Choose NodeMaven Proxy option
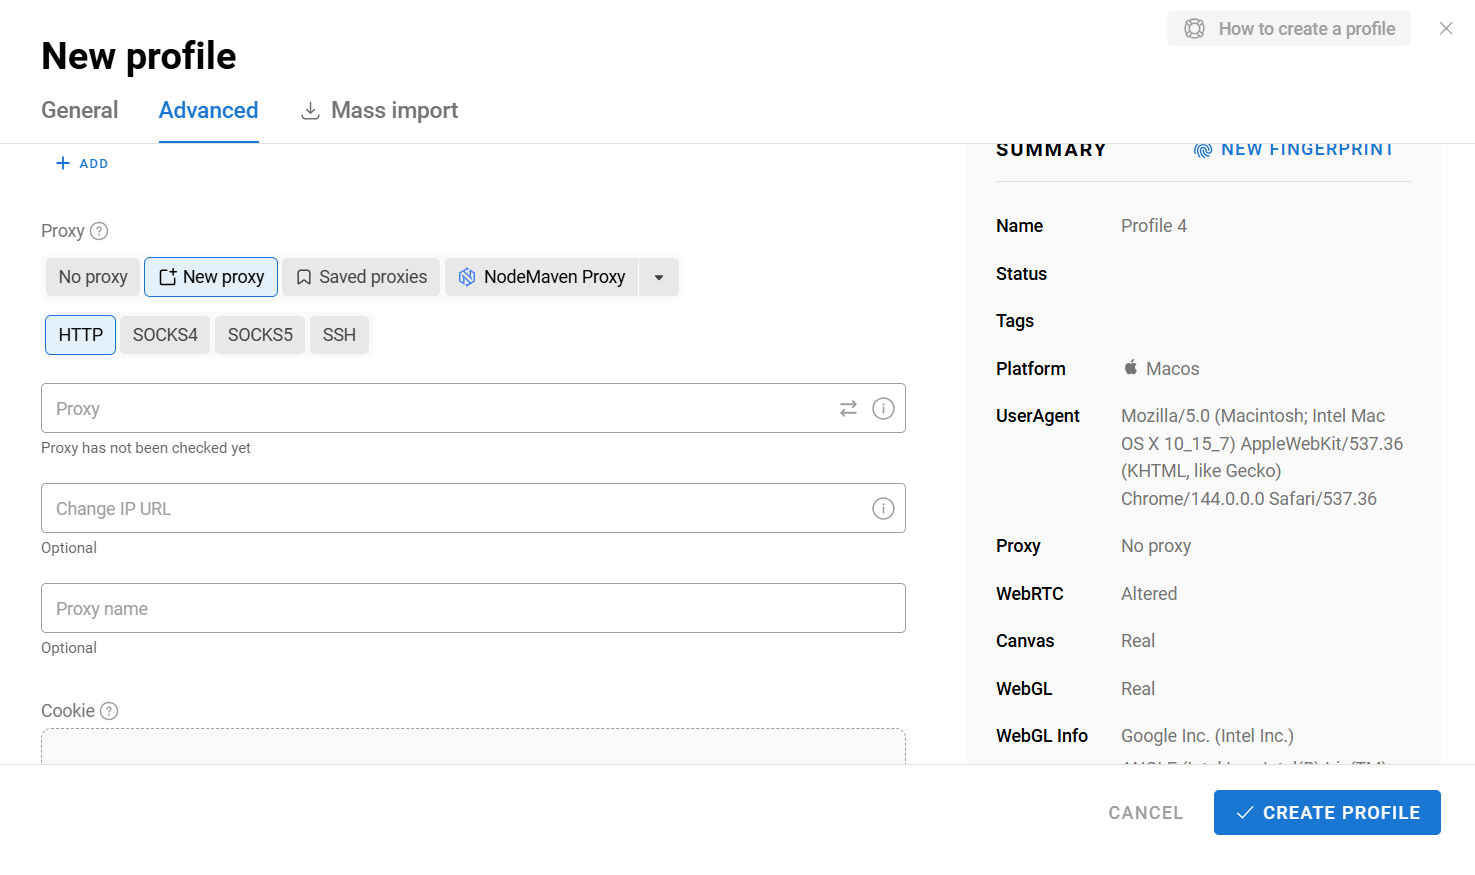The image size is (1475, 875). tap(541, 277)
